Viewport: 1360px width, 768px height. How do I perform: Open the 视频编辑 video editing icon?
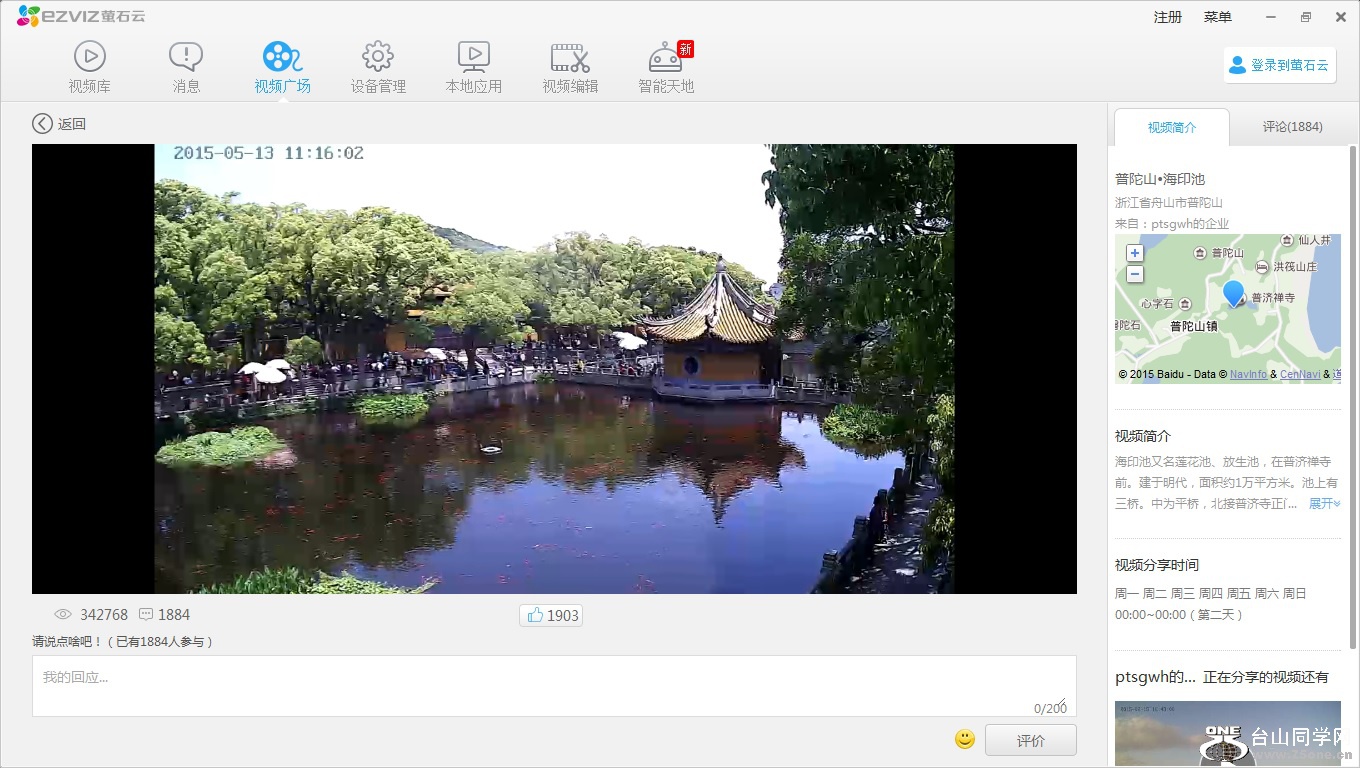[x=570, y=58]
